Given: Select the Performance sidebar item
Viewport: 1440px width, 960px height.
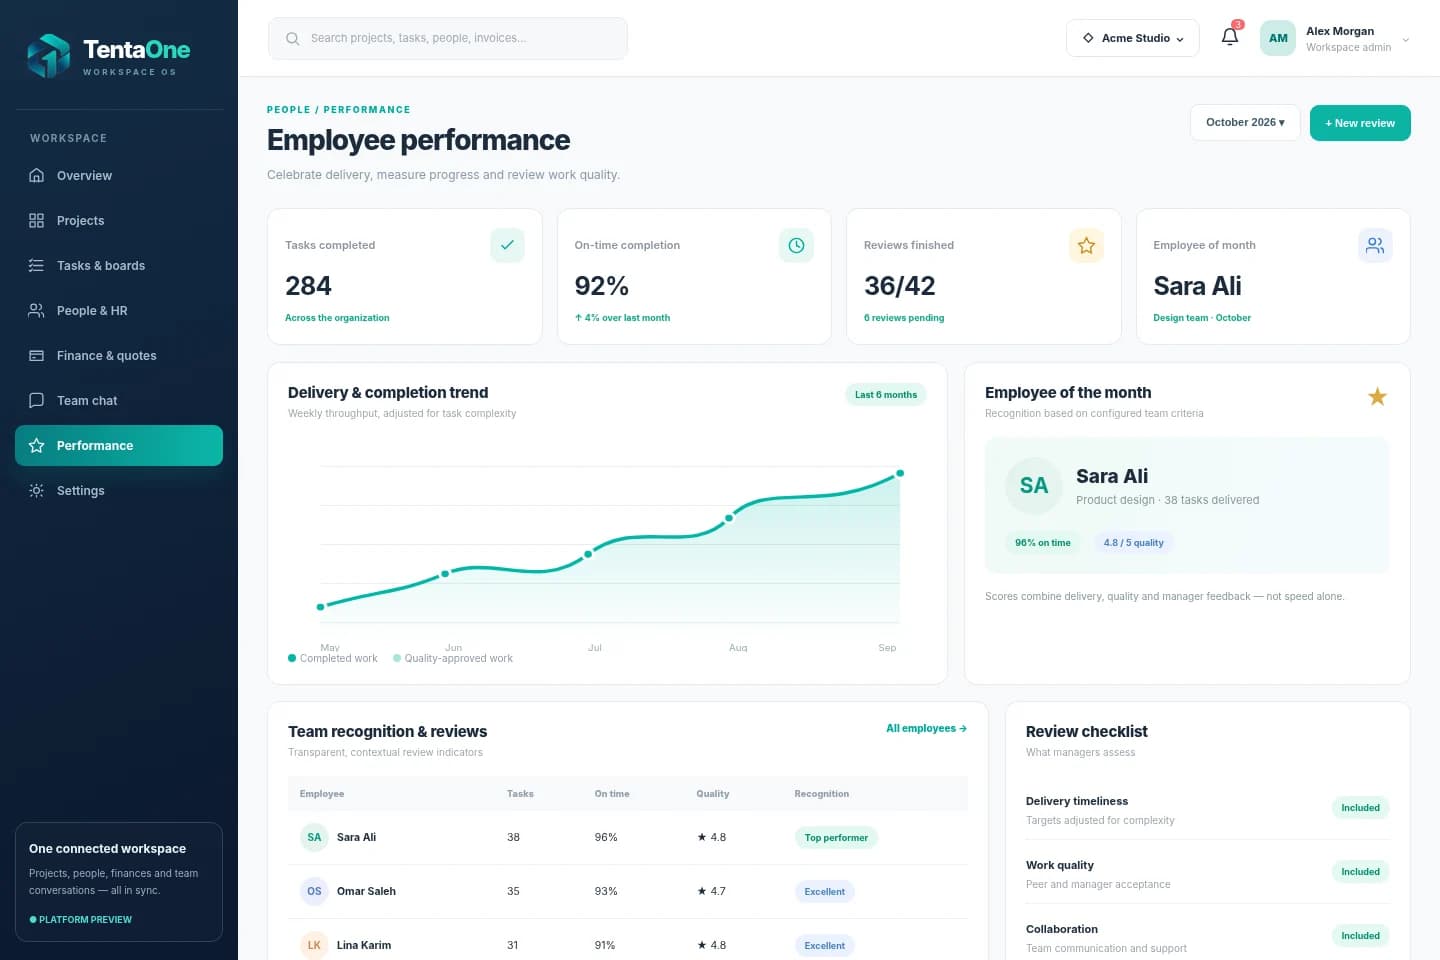Looking at the screenshot, I should click(x=119, y=445).
